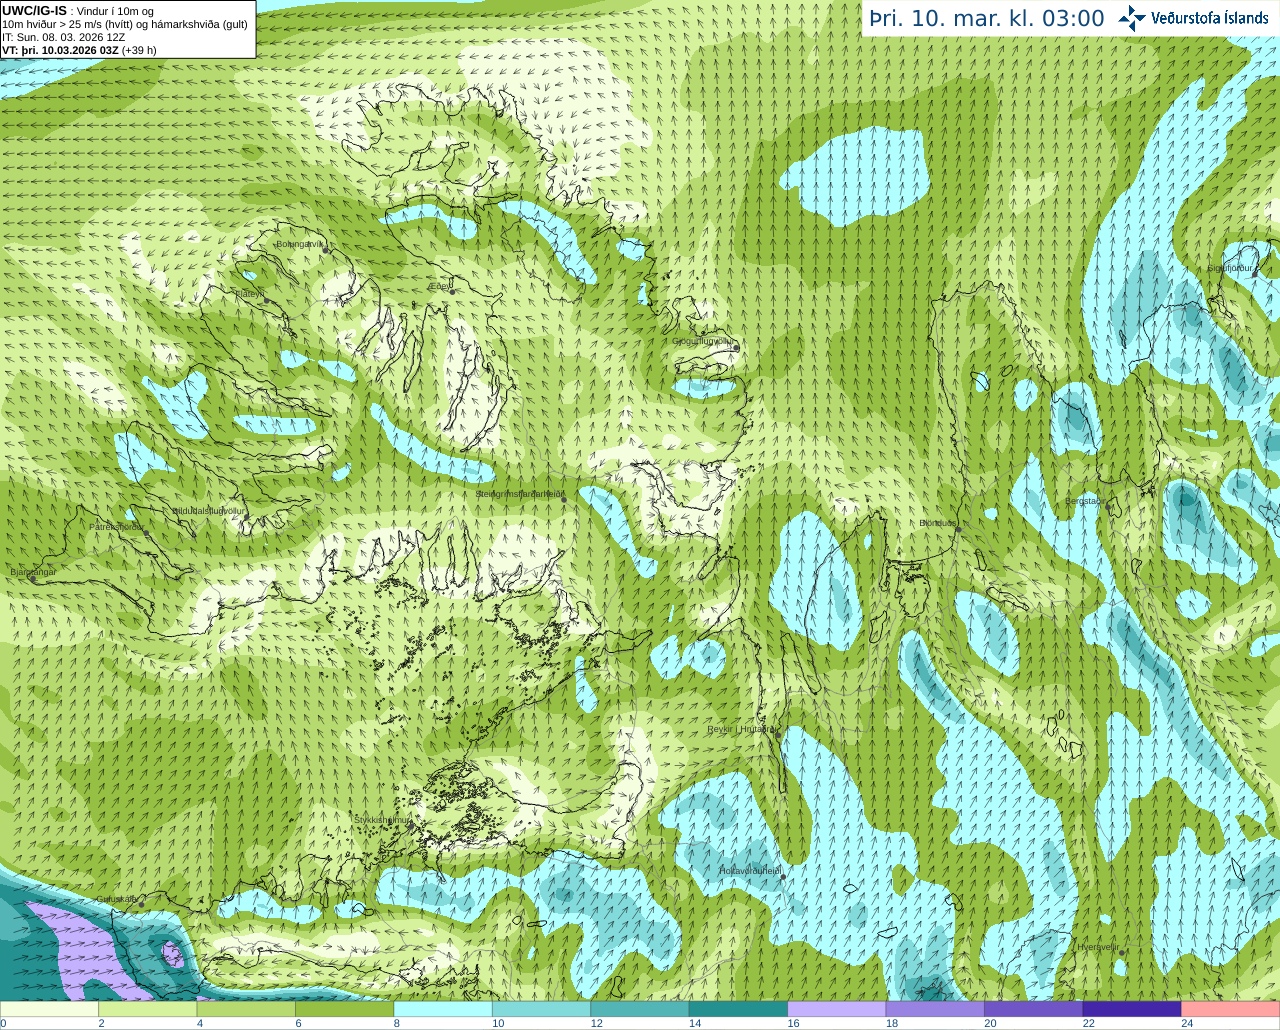Click the legend value '8'
The width and height of the screenshot is (1280, 1030).
coord(397,1024)
